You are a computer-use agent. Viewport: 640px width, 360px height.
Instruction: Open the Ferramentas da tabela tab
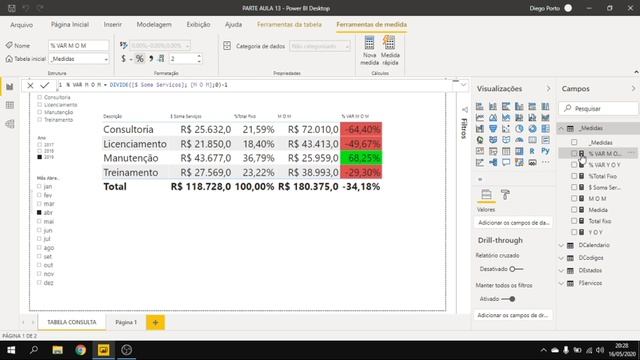click(289, 24)
